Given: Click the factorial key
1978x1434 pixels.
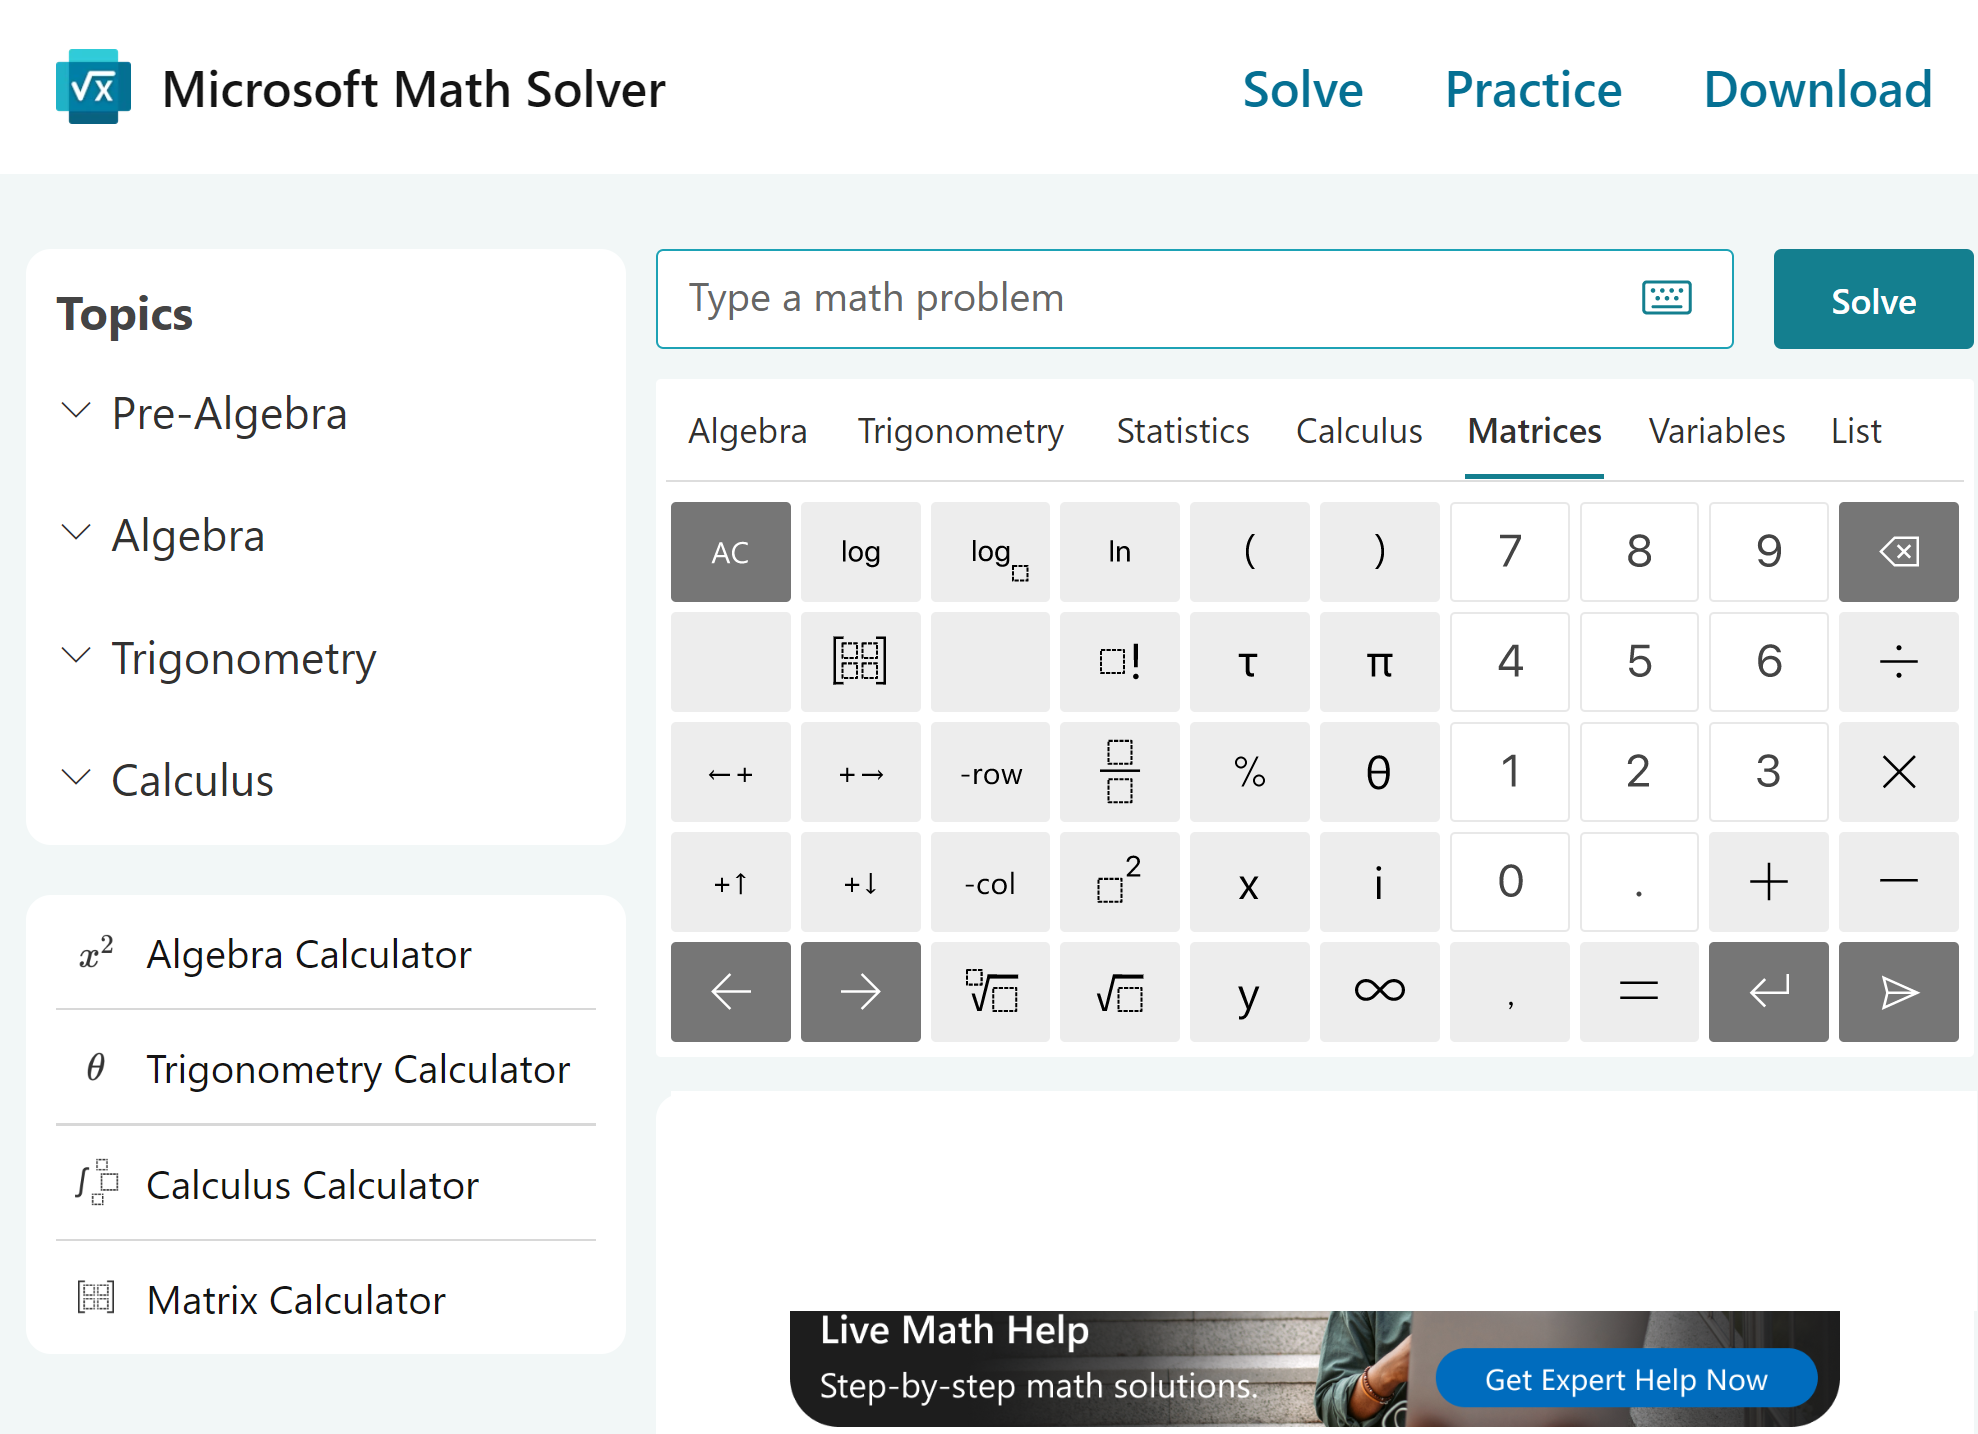Looking at the screenshot, I should [x=1119, y=662].
